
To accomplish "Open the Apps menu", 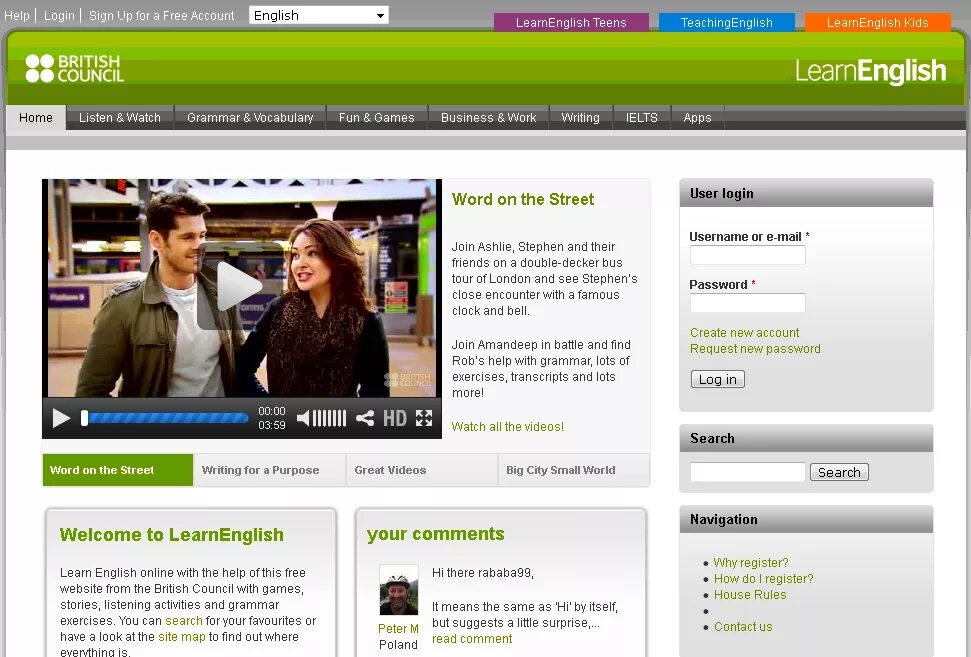I will click(697, 118).
